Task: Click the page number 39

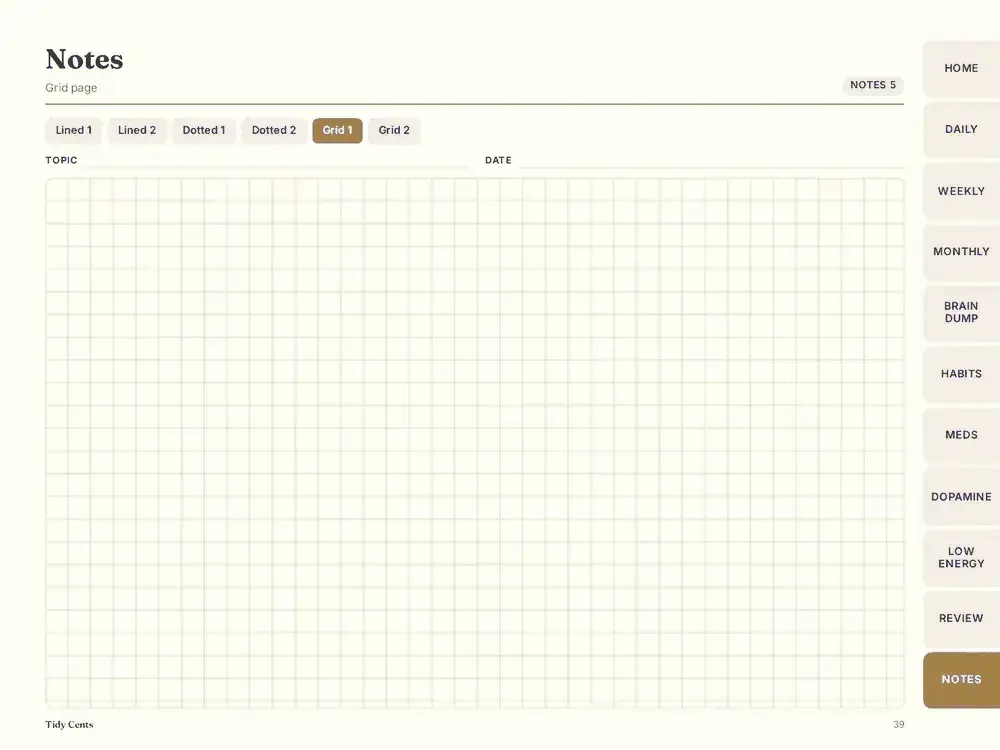Action: (899, 724)
